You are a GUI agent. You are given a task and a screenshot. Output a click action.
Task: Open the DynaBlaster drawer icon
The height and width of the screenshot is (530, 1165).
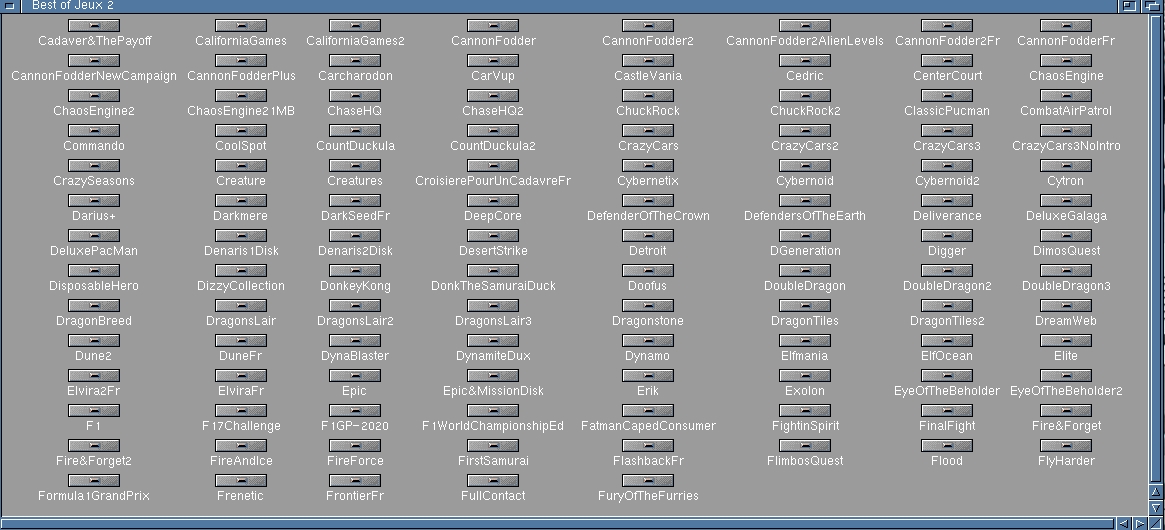click(x=354, y=340)
